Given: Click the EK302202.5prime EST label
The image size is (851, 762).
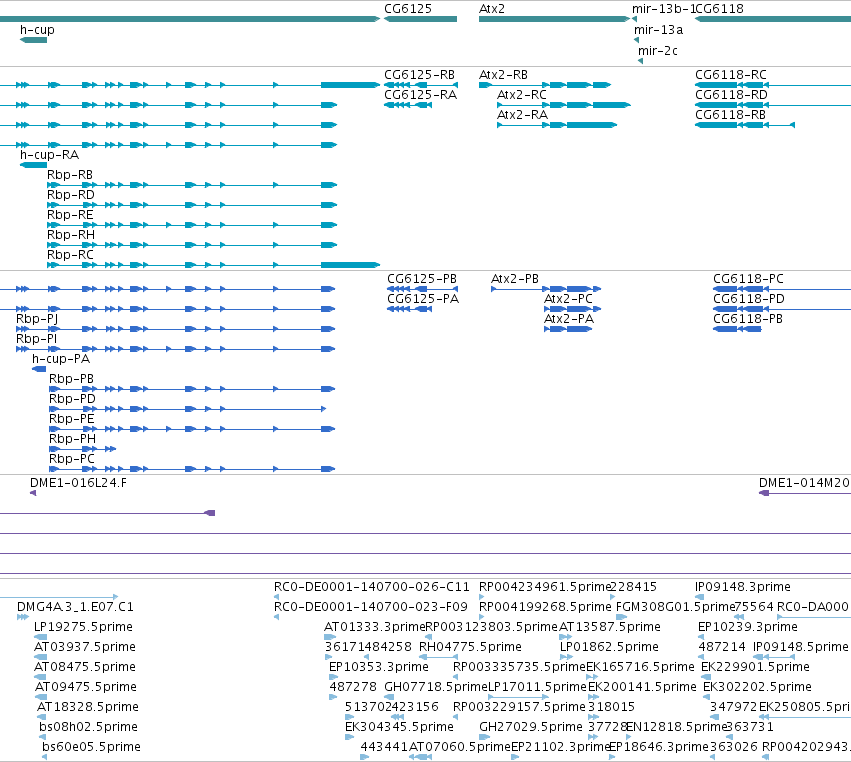Looking at the screenshot, I should point(758,687).
